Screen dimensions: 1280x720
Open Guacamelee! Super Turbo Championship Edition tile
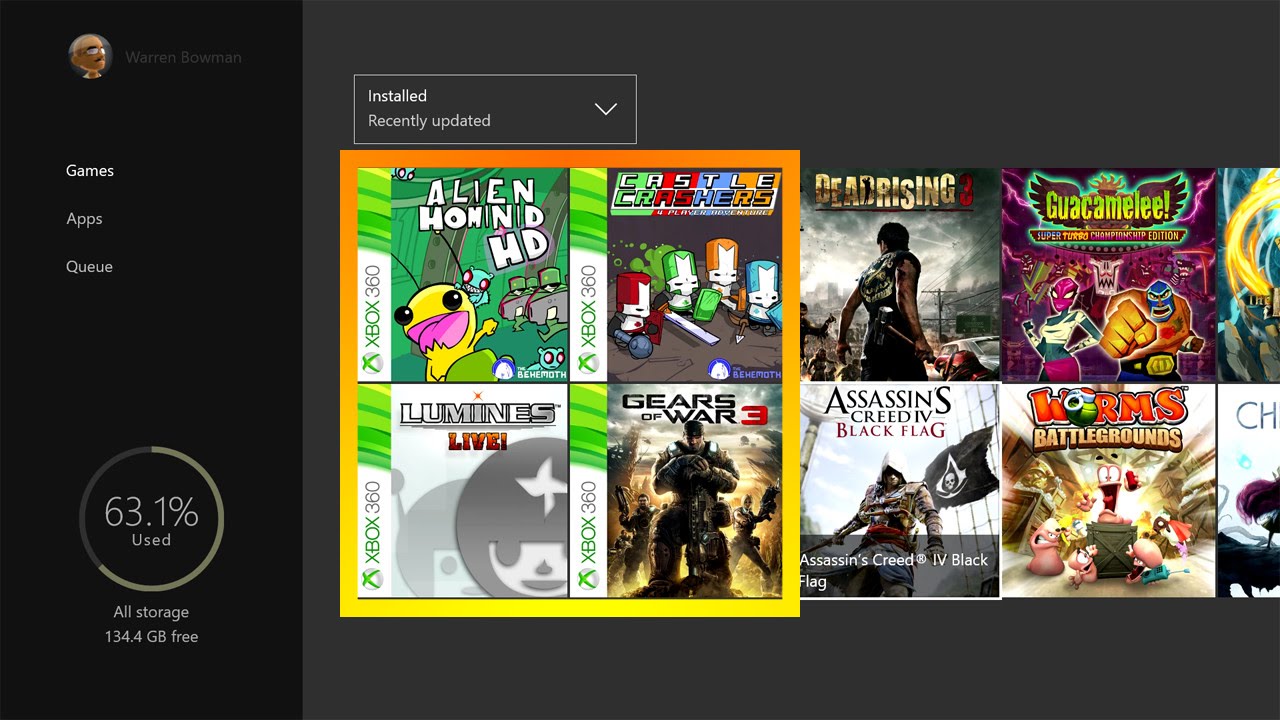pyautogui.click(x=1109, y=275)
